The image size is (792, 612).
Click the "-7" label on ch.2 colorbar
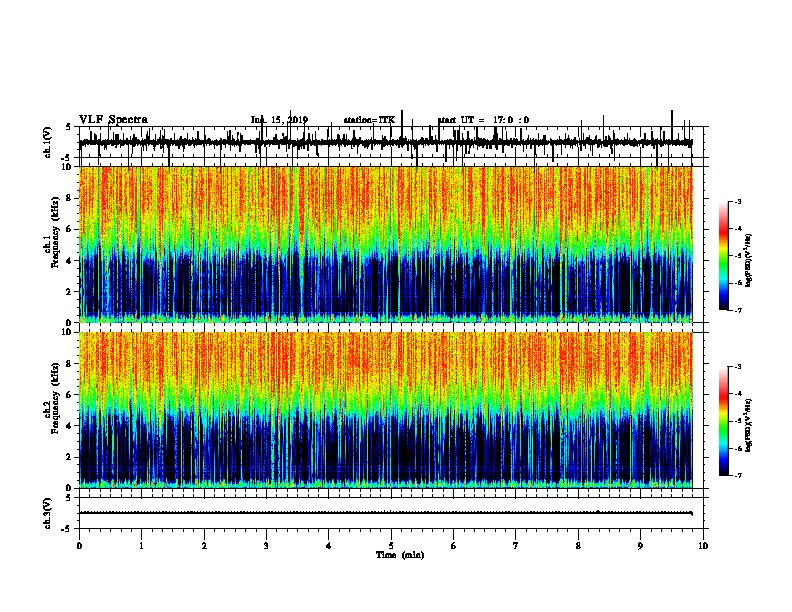coord(738,476)
